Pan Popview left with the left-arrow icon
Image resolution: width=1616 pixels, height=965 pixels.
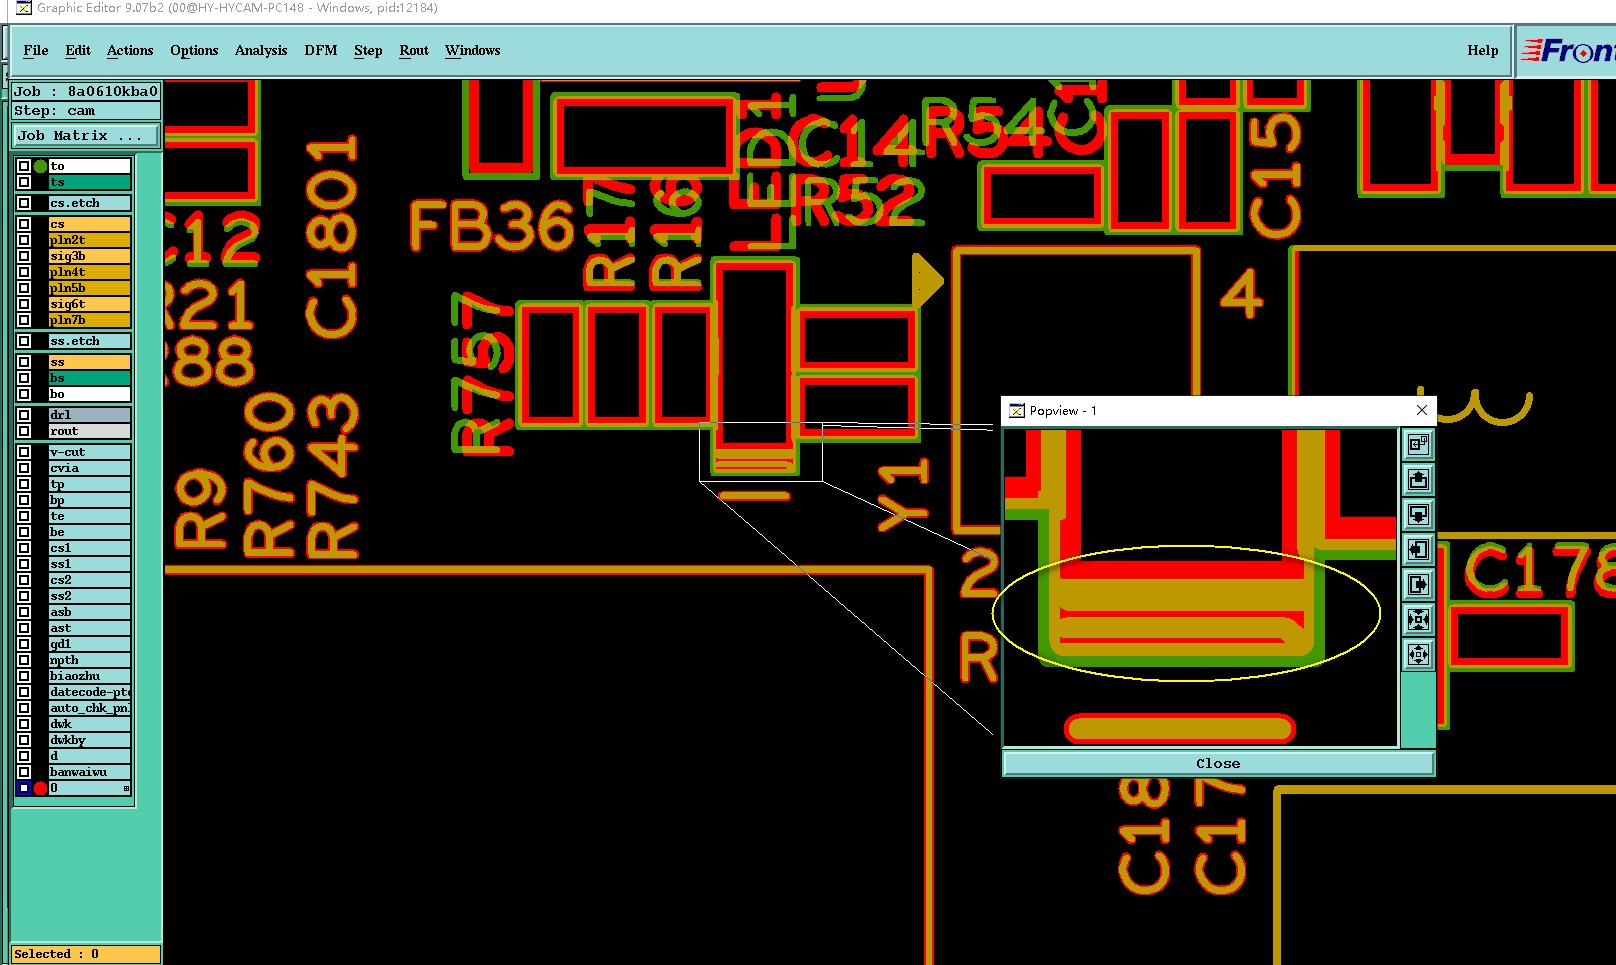[1418, 549]
